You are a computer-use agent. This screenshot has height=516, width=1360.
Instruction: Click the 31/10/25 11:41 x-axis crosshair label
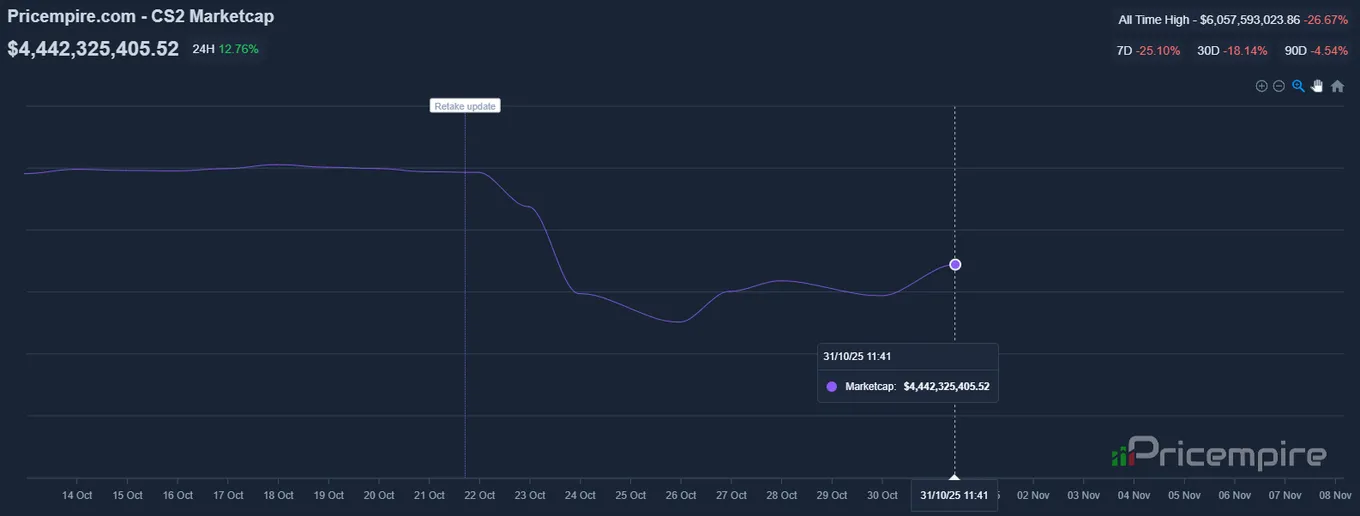tap(954, 495)
